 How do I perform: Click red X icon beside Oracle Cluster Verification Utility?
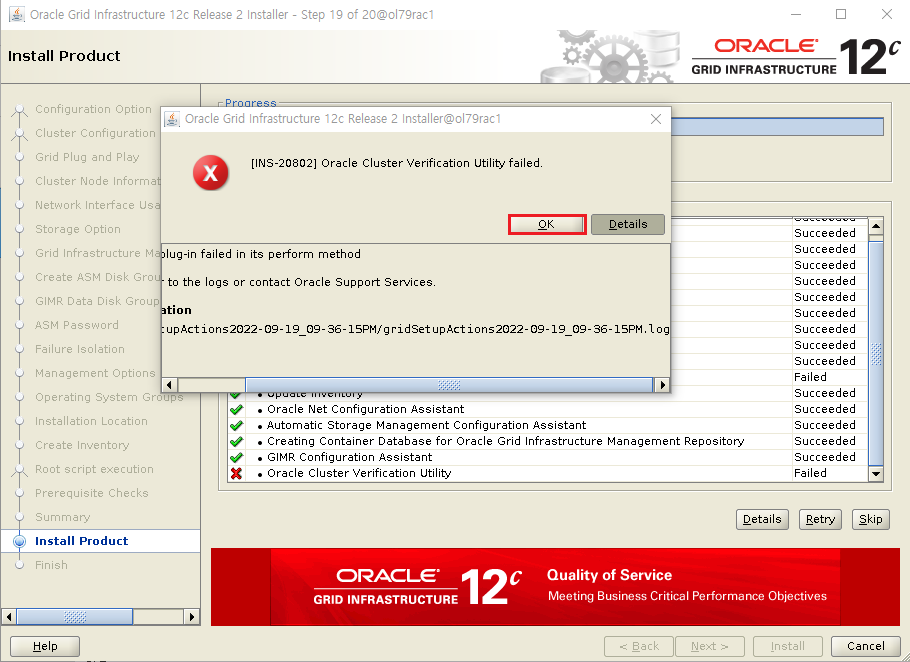[x=236, y=473]
